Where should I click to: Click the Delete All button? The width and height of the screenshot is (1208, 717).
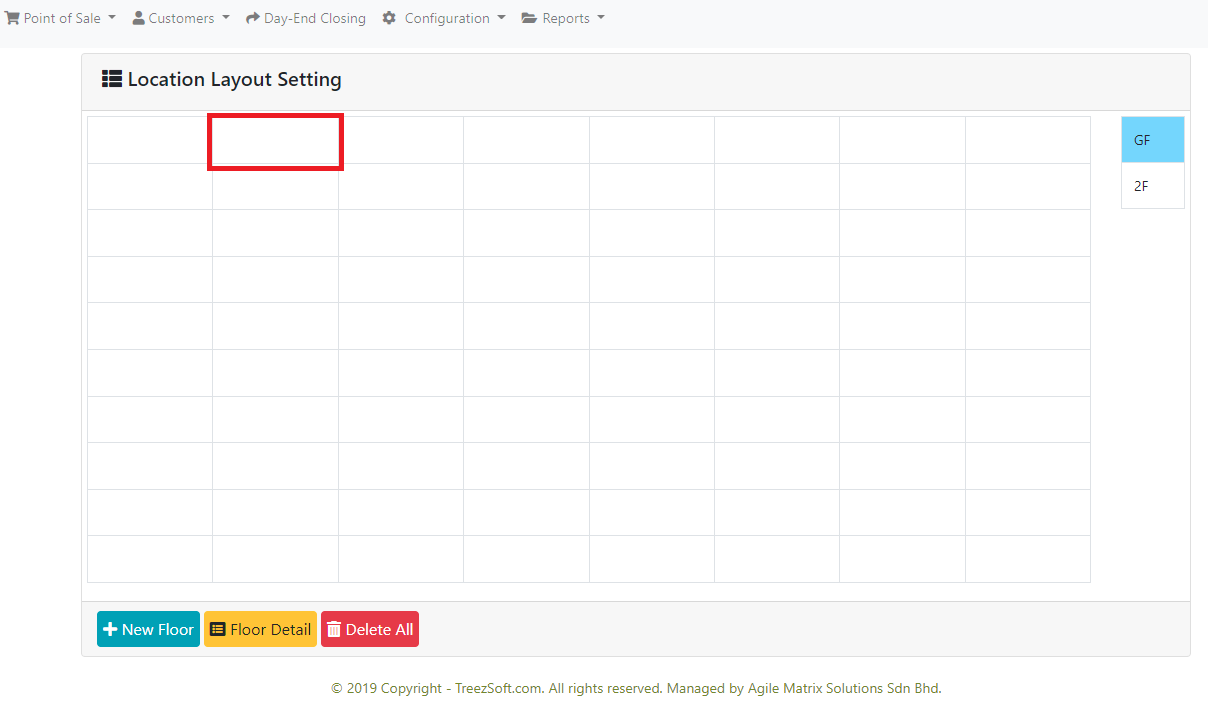[370, 630]
